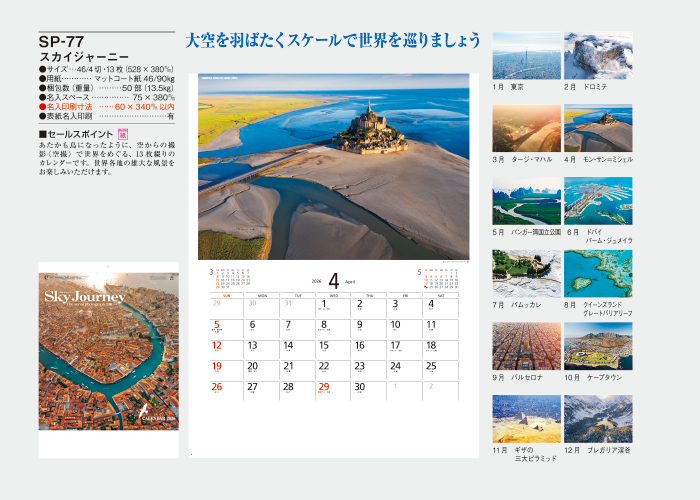Select the February ドロミテ thumbnail
Screen dimensions: 700x500
coord(597,55)
